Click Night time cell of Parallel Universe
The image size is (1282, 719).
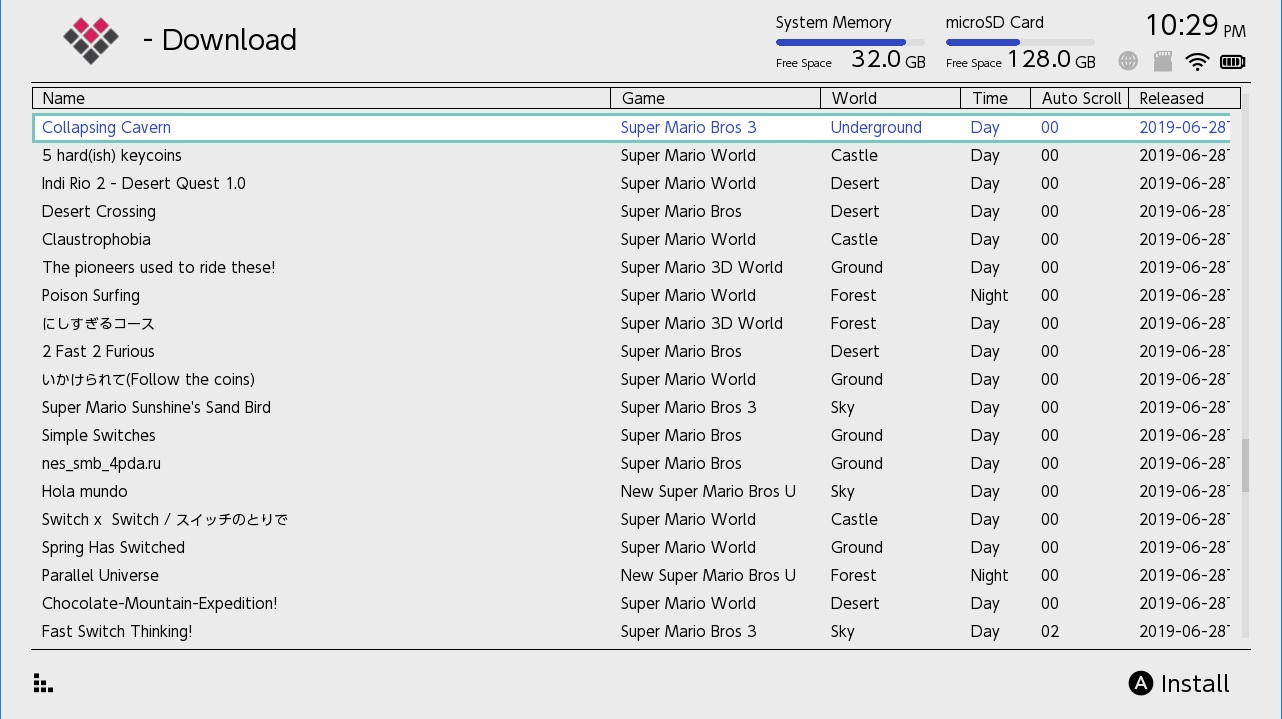pos(989,576)
